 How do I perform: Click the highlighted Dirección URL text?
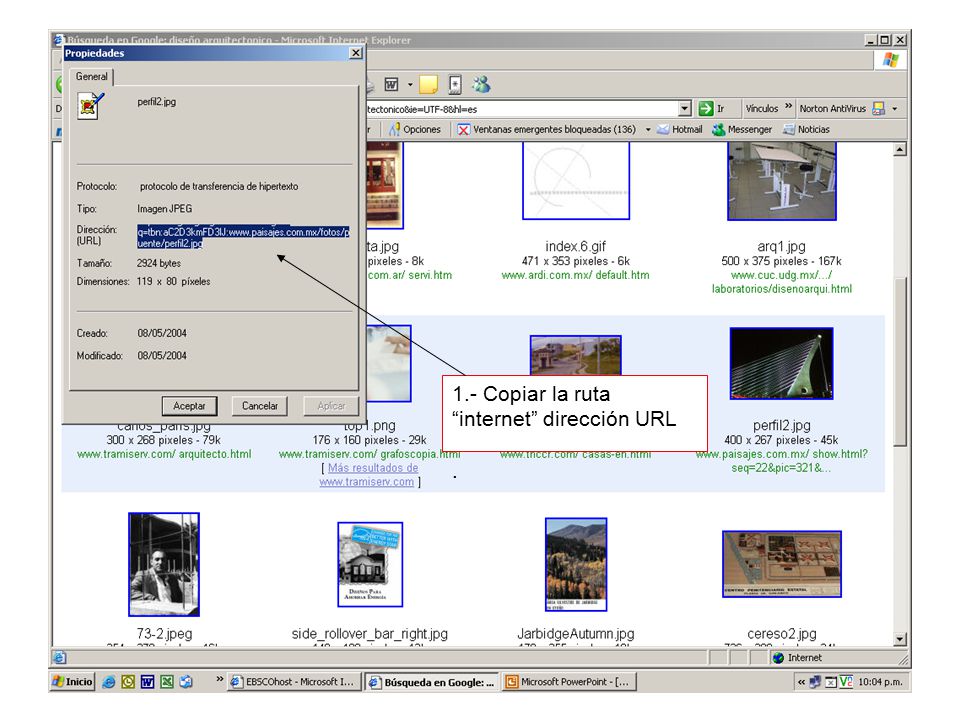[243, 238]
